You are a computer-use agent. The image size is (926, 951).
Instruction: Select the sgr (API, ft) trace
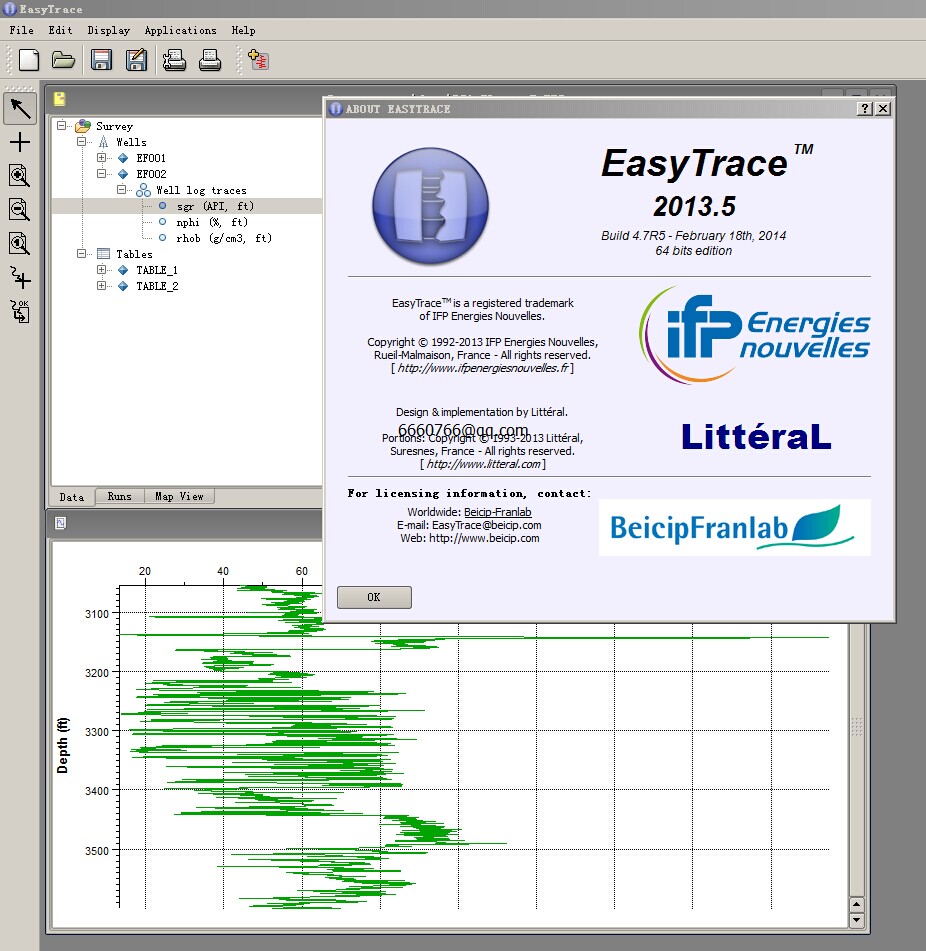tap(215, 206)
